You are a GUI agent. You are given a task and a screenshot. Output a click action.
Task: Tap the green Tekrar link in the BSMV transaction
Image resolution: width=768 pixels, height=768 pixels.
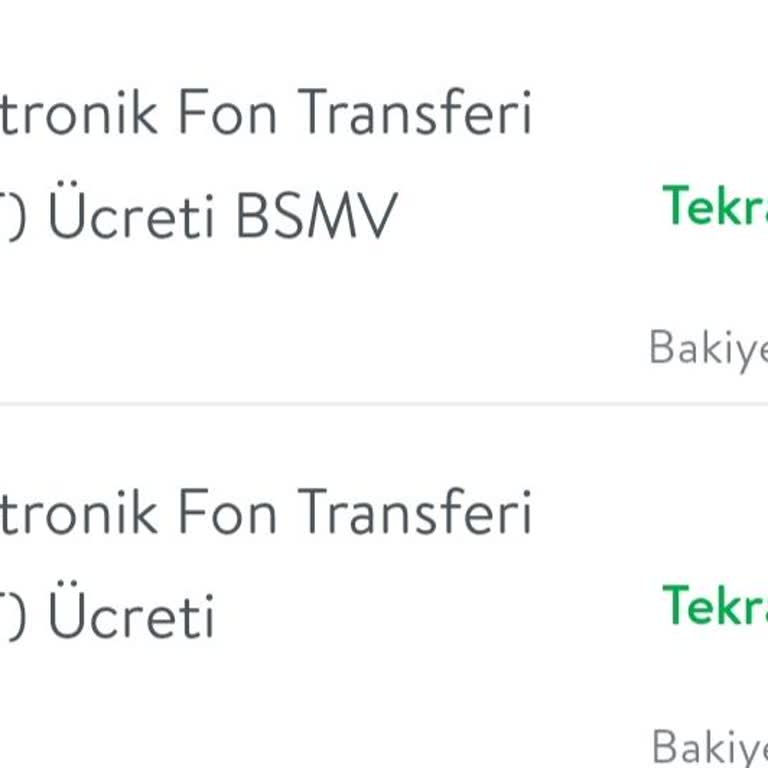(x=714, y=206)
